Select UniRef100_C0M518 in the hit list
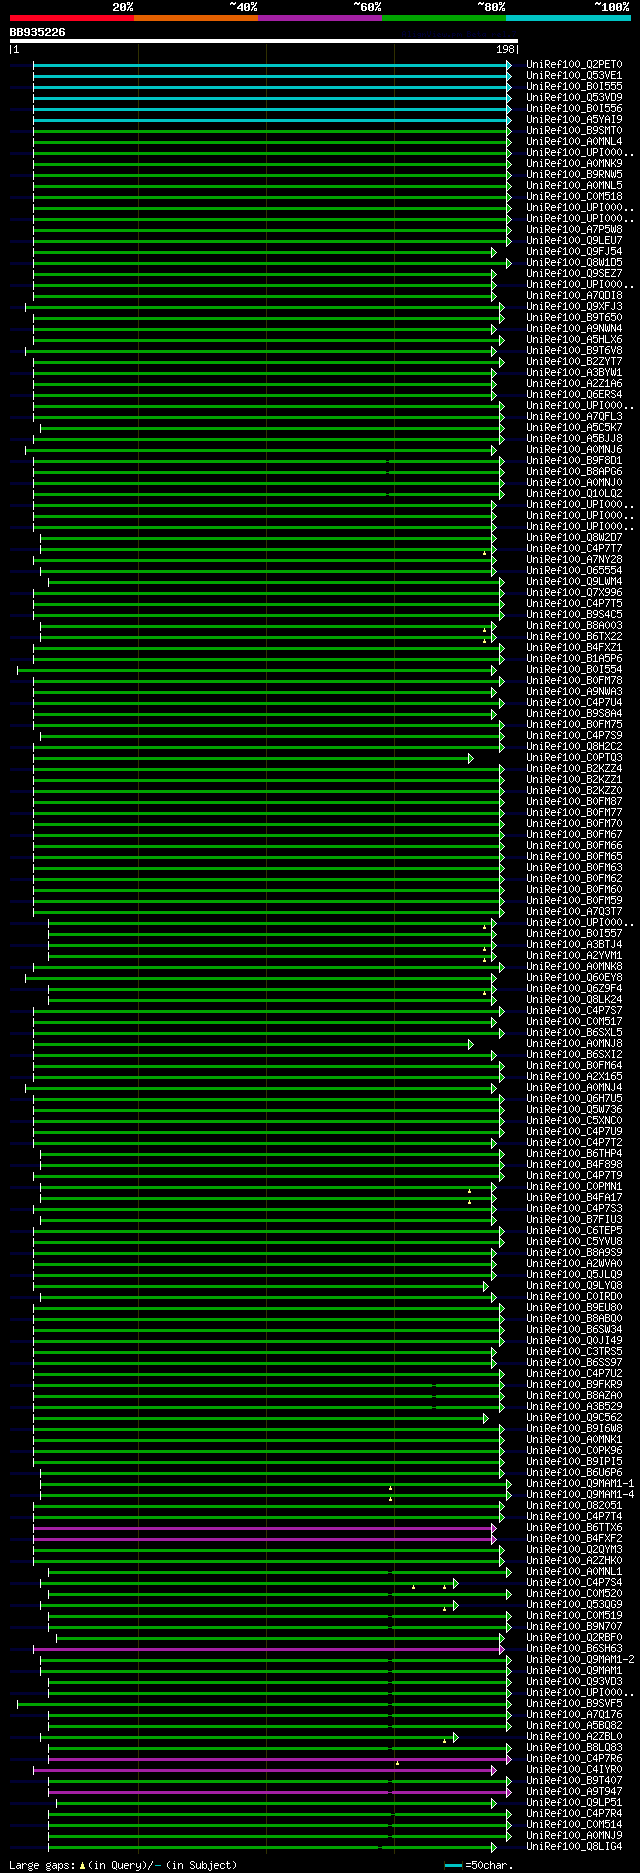This screenshot has height=1873, width=640. click(574, 196)
